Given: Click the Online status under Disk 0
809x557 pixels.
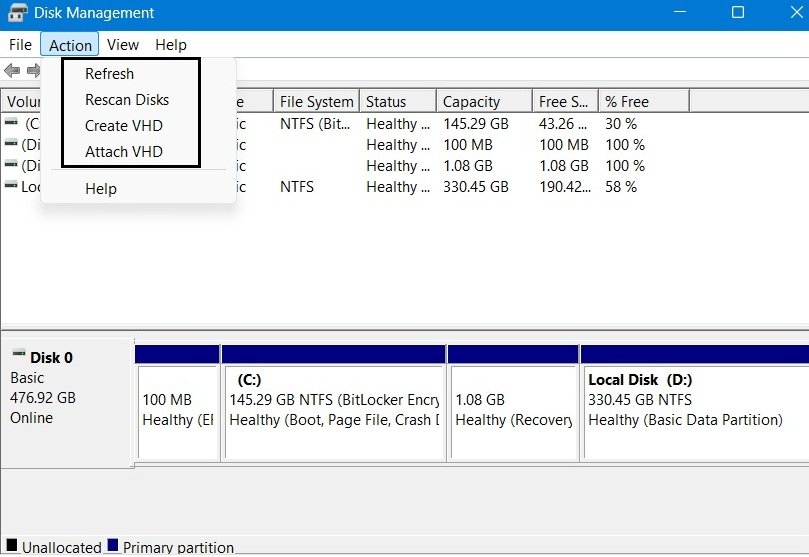Looking at the screenshot, I should (31, 418).
